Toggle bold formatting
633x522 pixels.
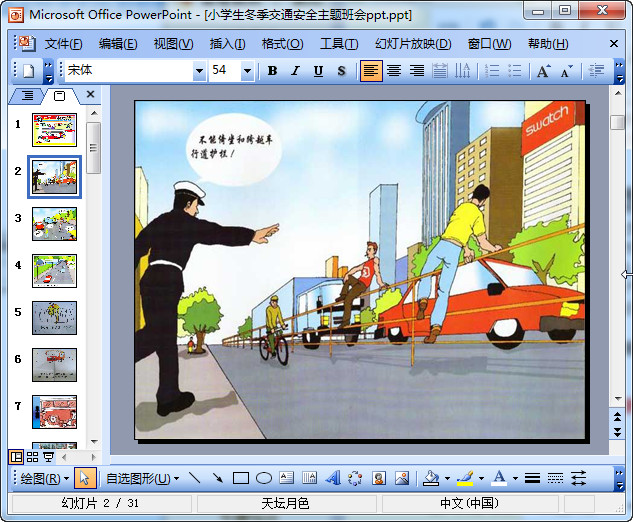pyautogui.click(x=272, y=71)
